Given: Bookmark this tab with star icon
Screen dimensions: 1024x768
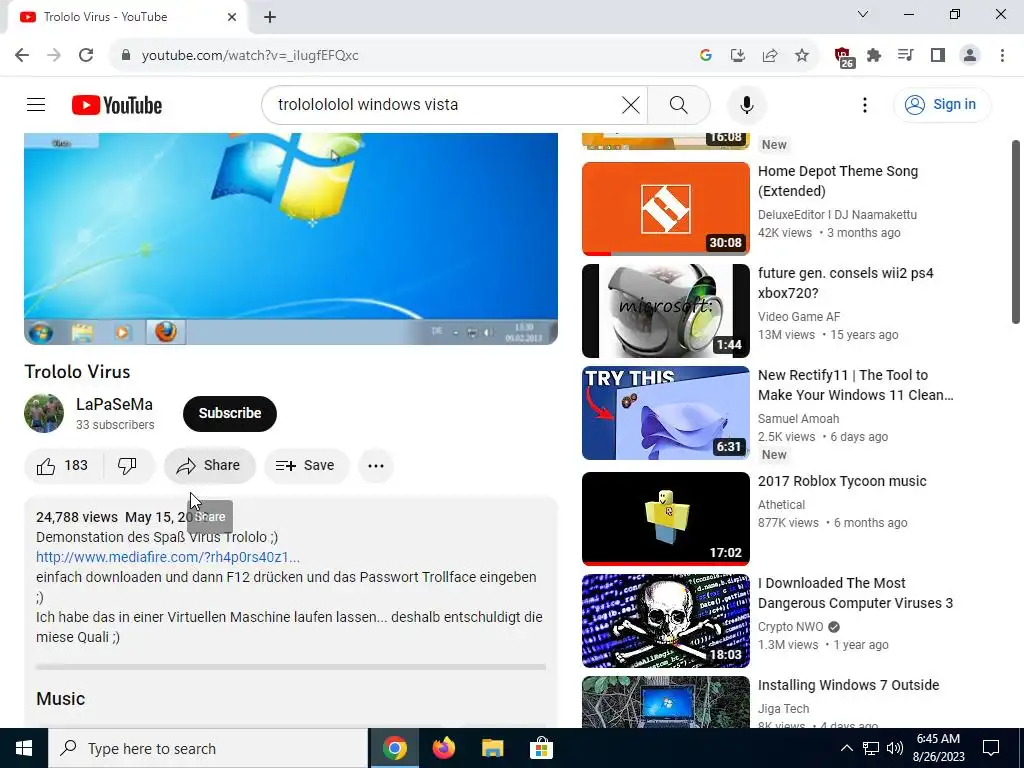Looking at the screenshot, I should [x=802, y=56].
